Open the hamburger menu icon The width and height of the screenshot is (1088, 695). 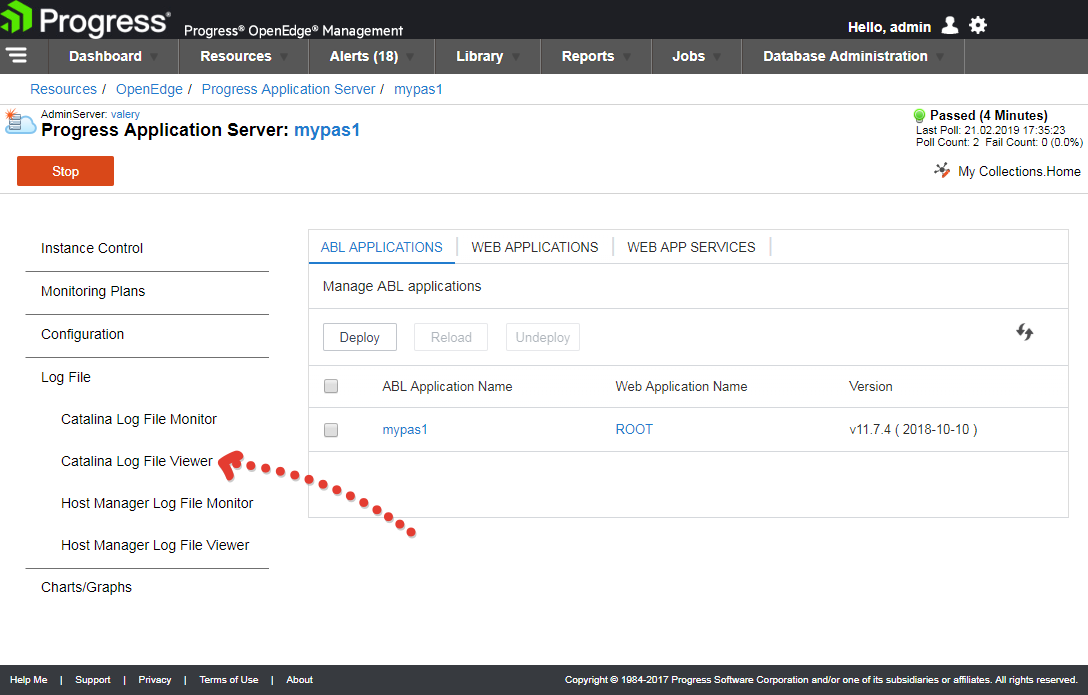click(x=16, y=56)
